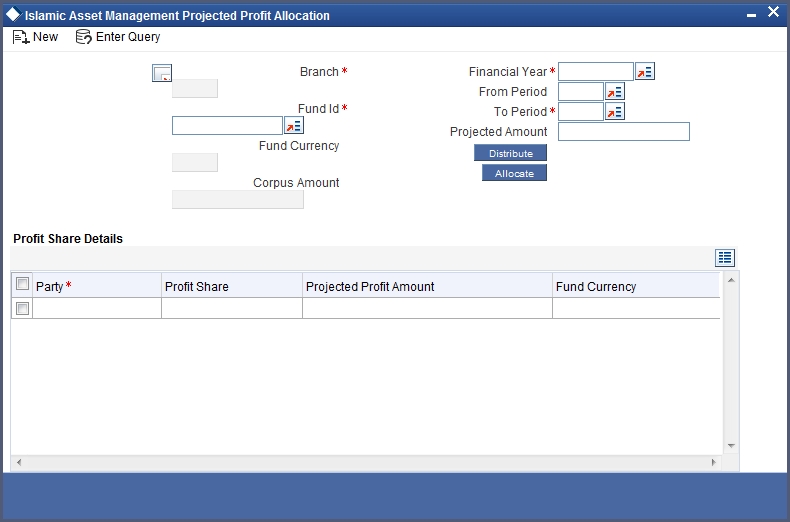790x522 pixels.
Task: Open From Period list of values
Action: click(x=615, y=92)
